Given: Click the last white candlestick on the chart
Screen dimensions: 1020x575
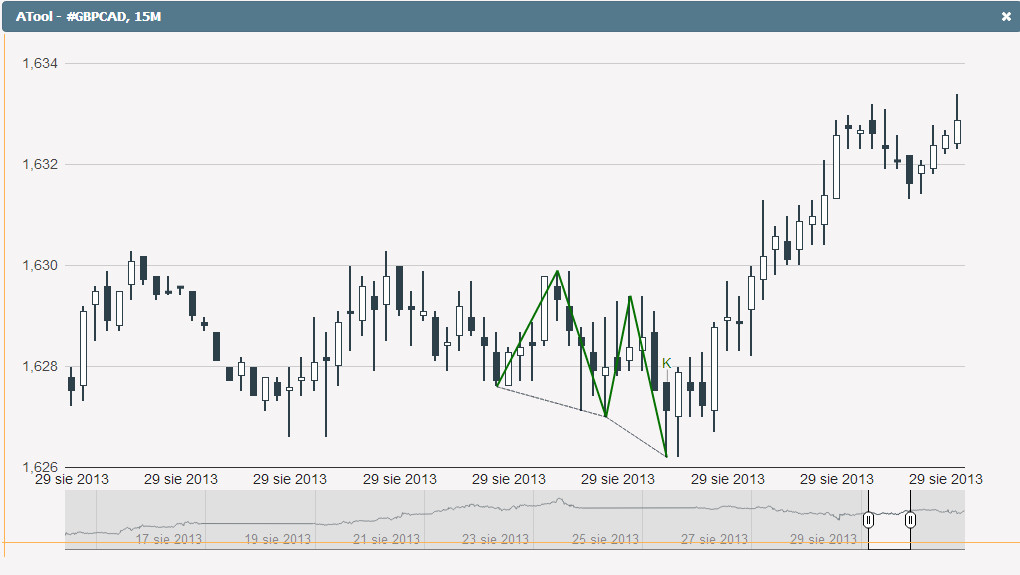Looking at the screenshot, I should pyautogui.click(x=957, y=132).
